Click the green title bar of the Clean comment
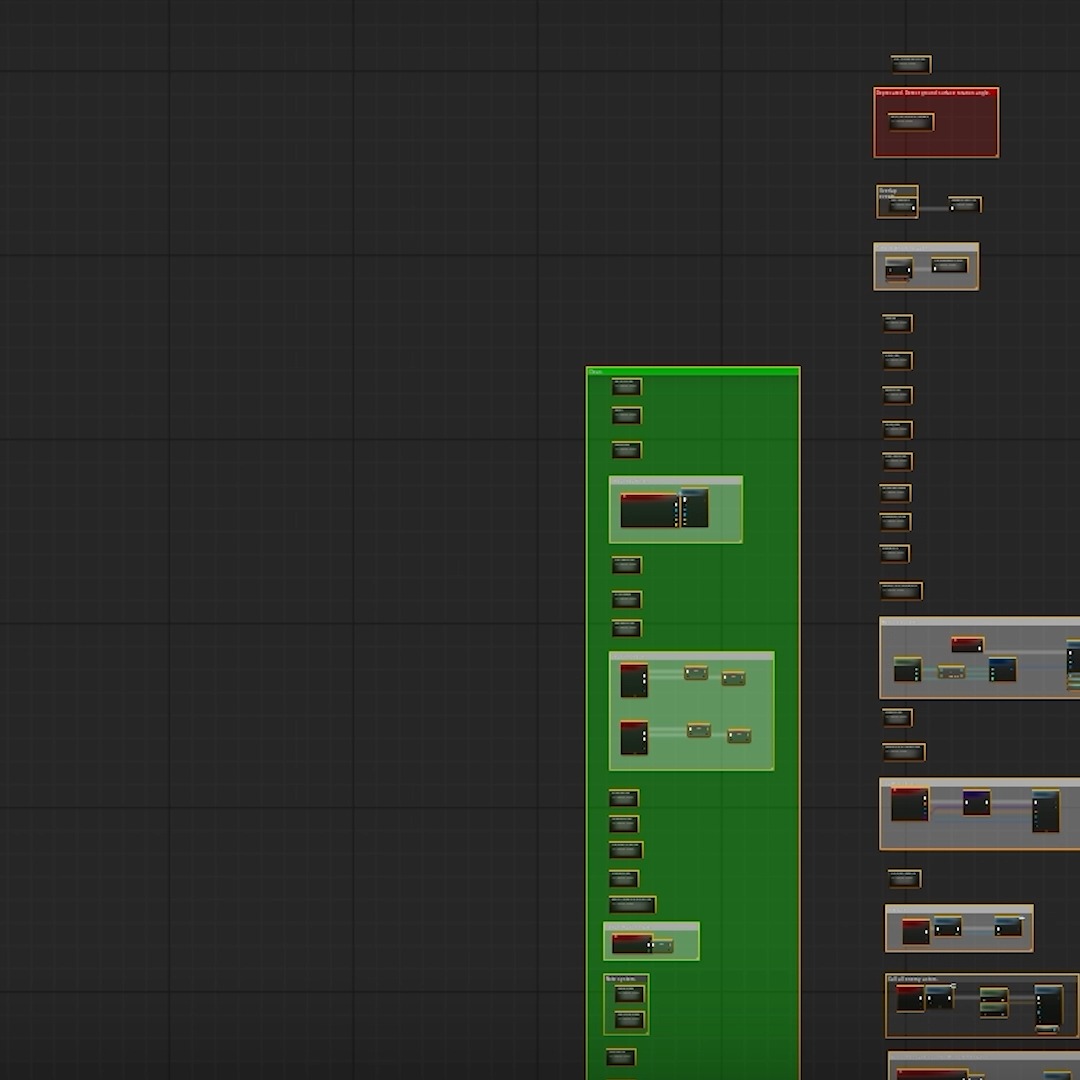Viewport: 1080px width, 1080px height. point(690,370)
